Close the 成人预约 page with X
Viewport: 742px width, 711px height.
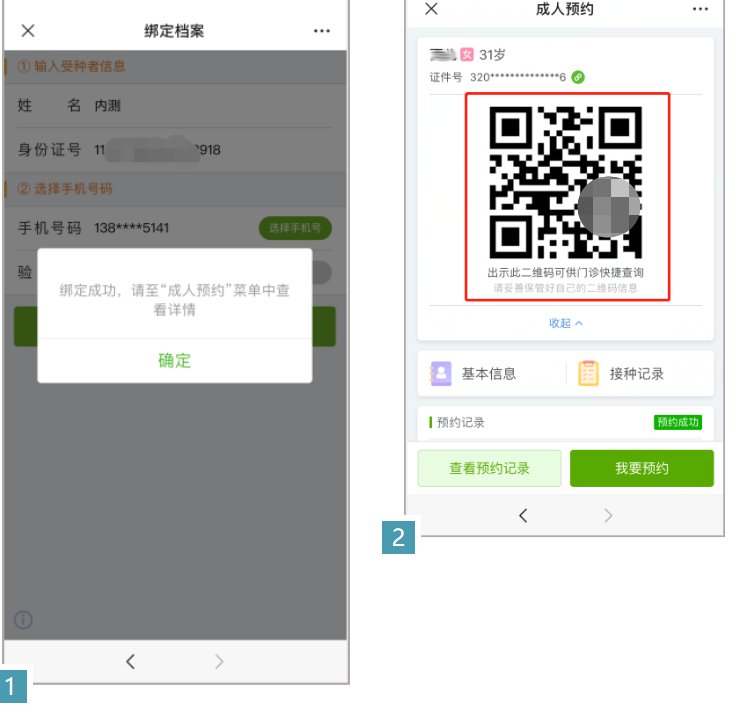tap(431, 9)
